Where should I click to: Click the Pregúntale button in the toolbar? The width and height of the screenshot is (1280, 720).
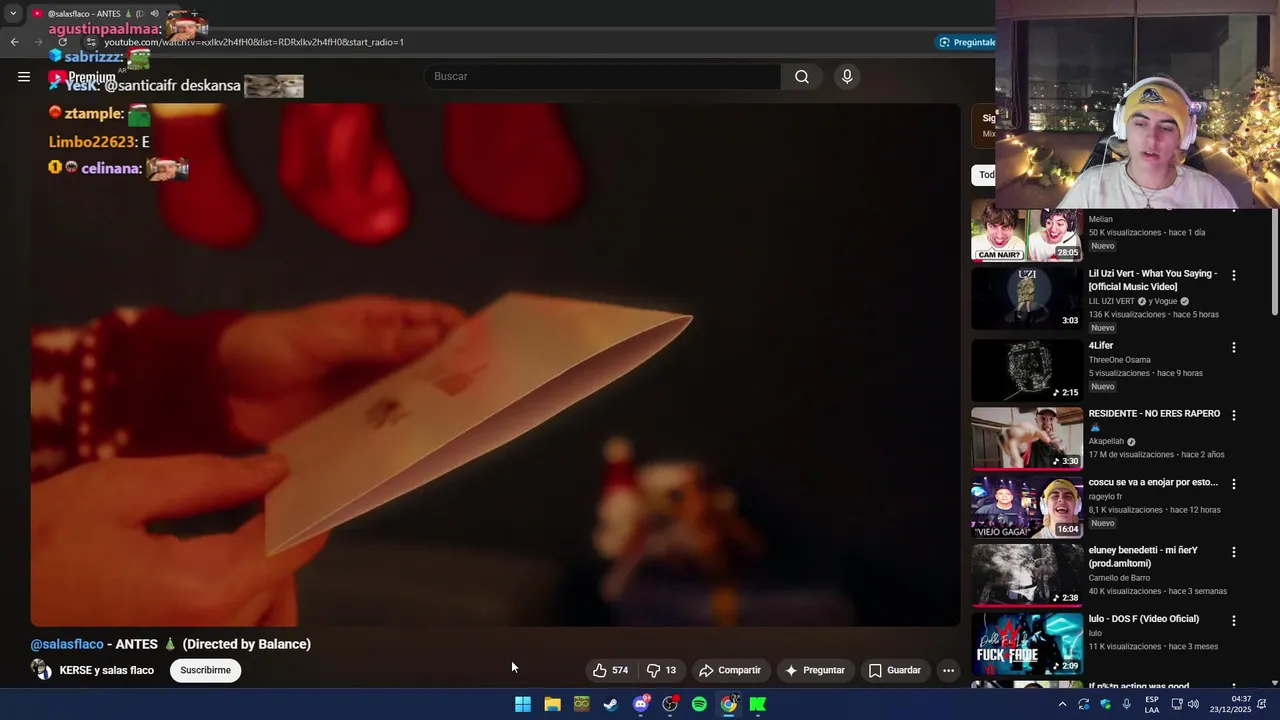tap(966, 42)
